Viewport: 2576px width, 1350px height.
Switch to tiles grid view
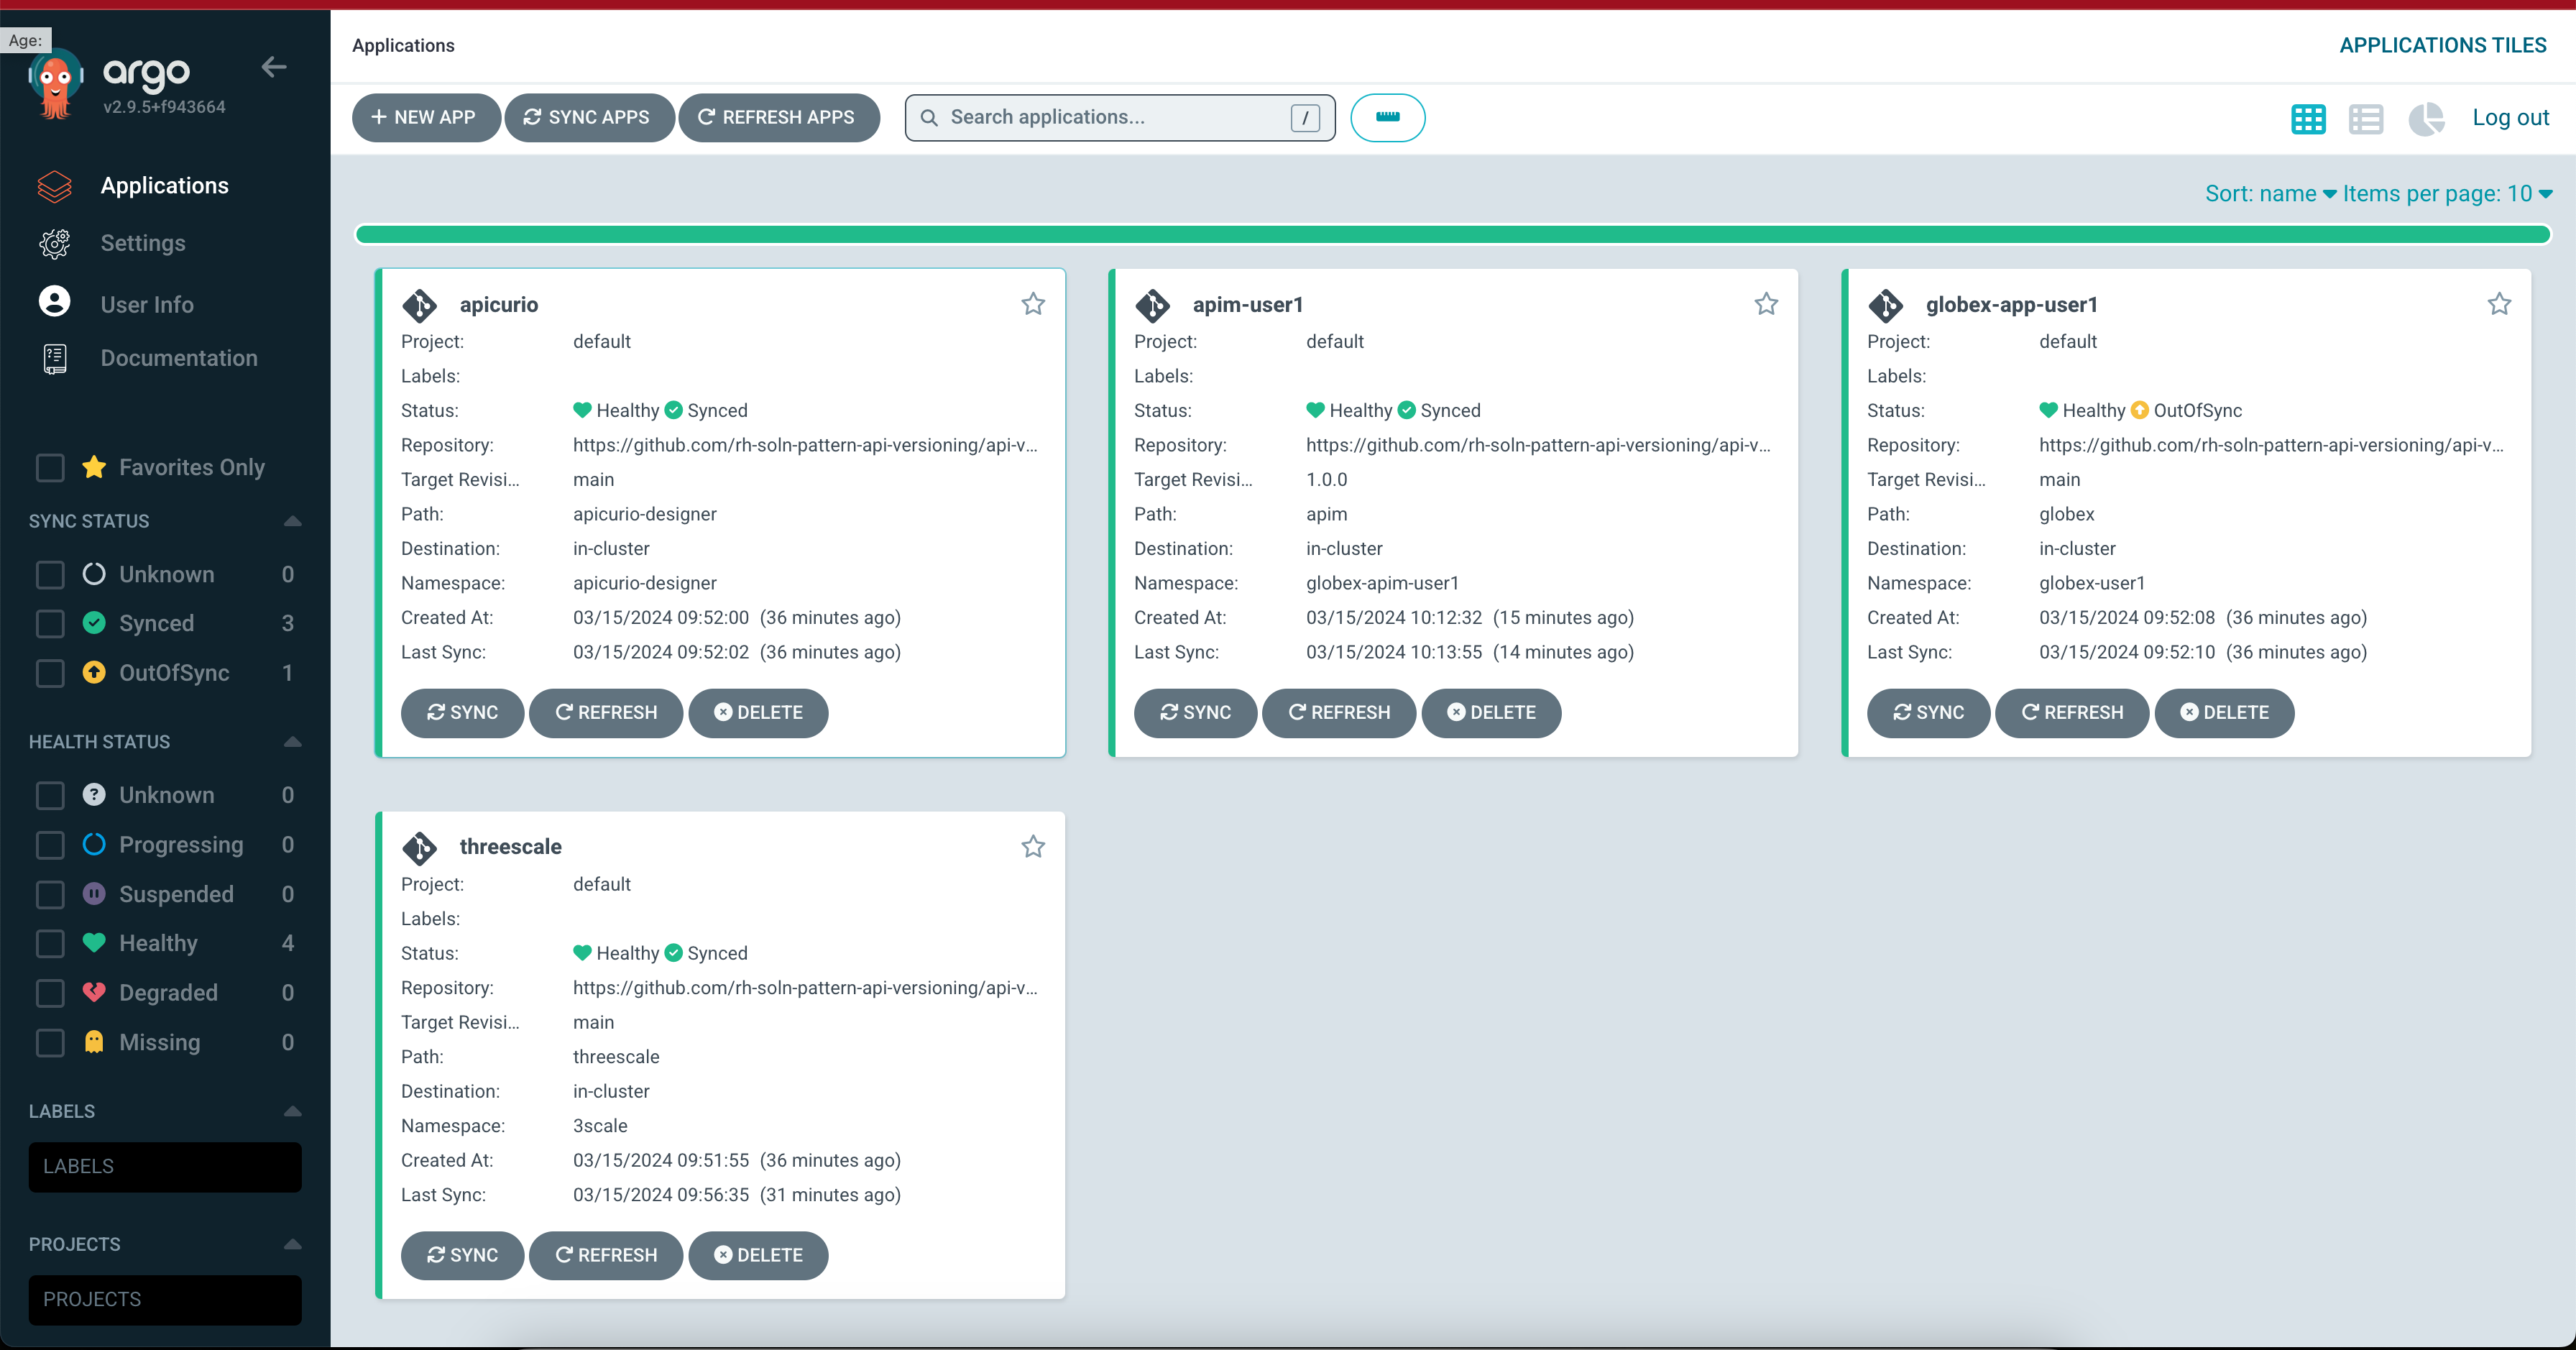coord(2308,119)
